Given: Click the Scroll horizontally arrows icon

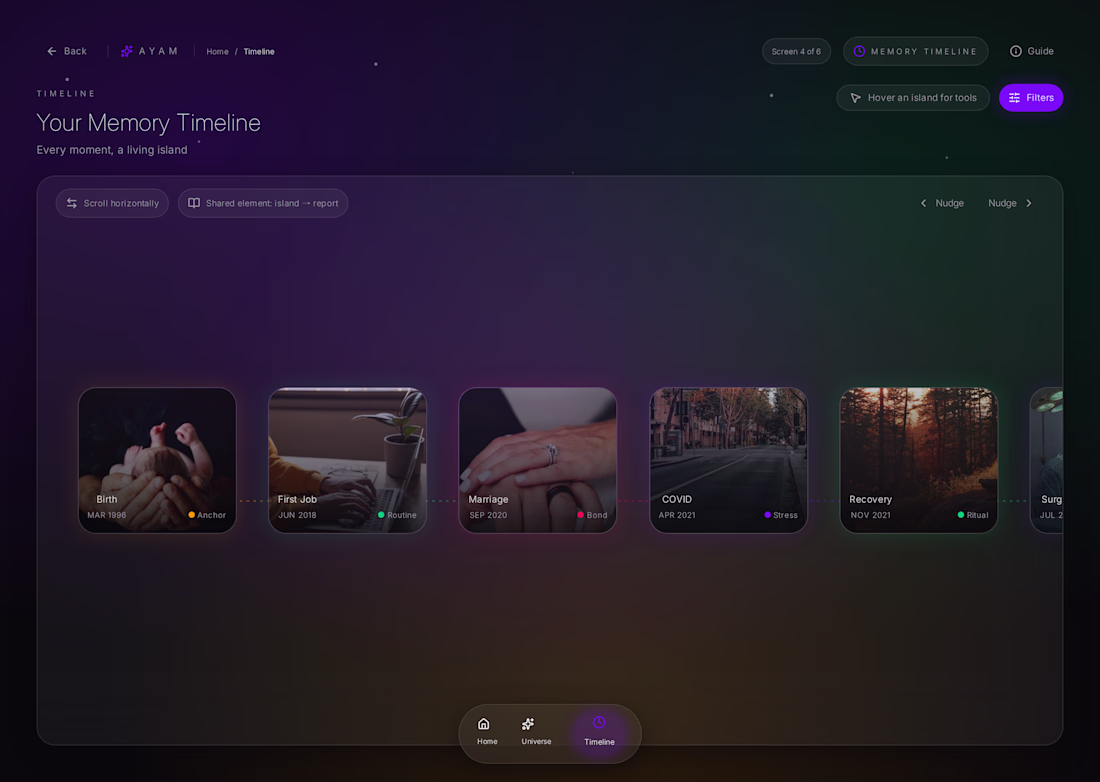Looking at the screenshot, I should pos(72,203).
